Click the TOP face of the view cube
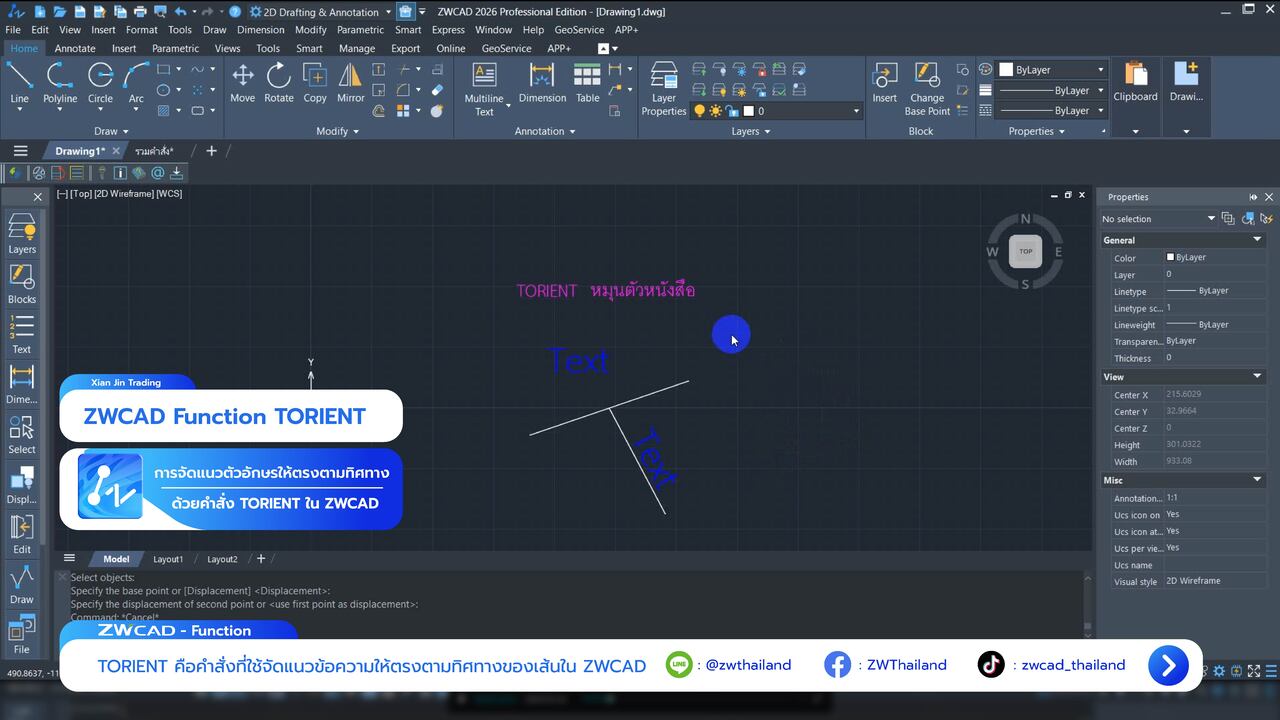Viewport: 1280px width, 720px height. coord(1025,252)
